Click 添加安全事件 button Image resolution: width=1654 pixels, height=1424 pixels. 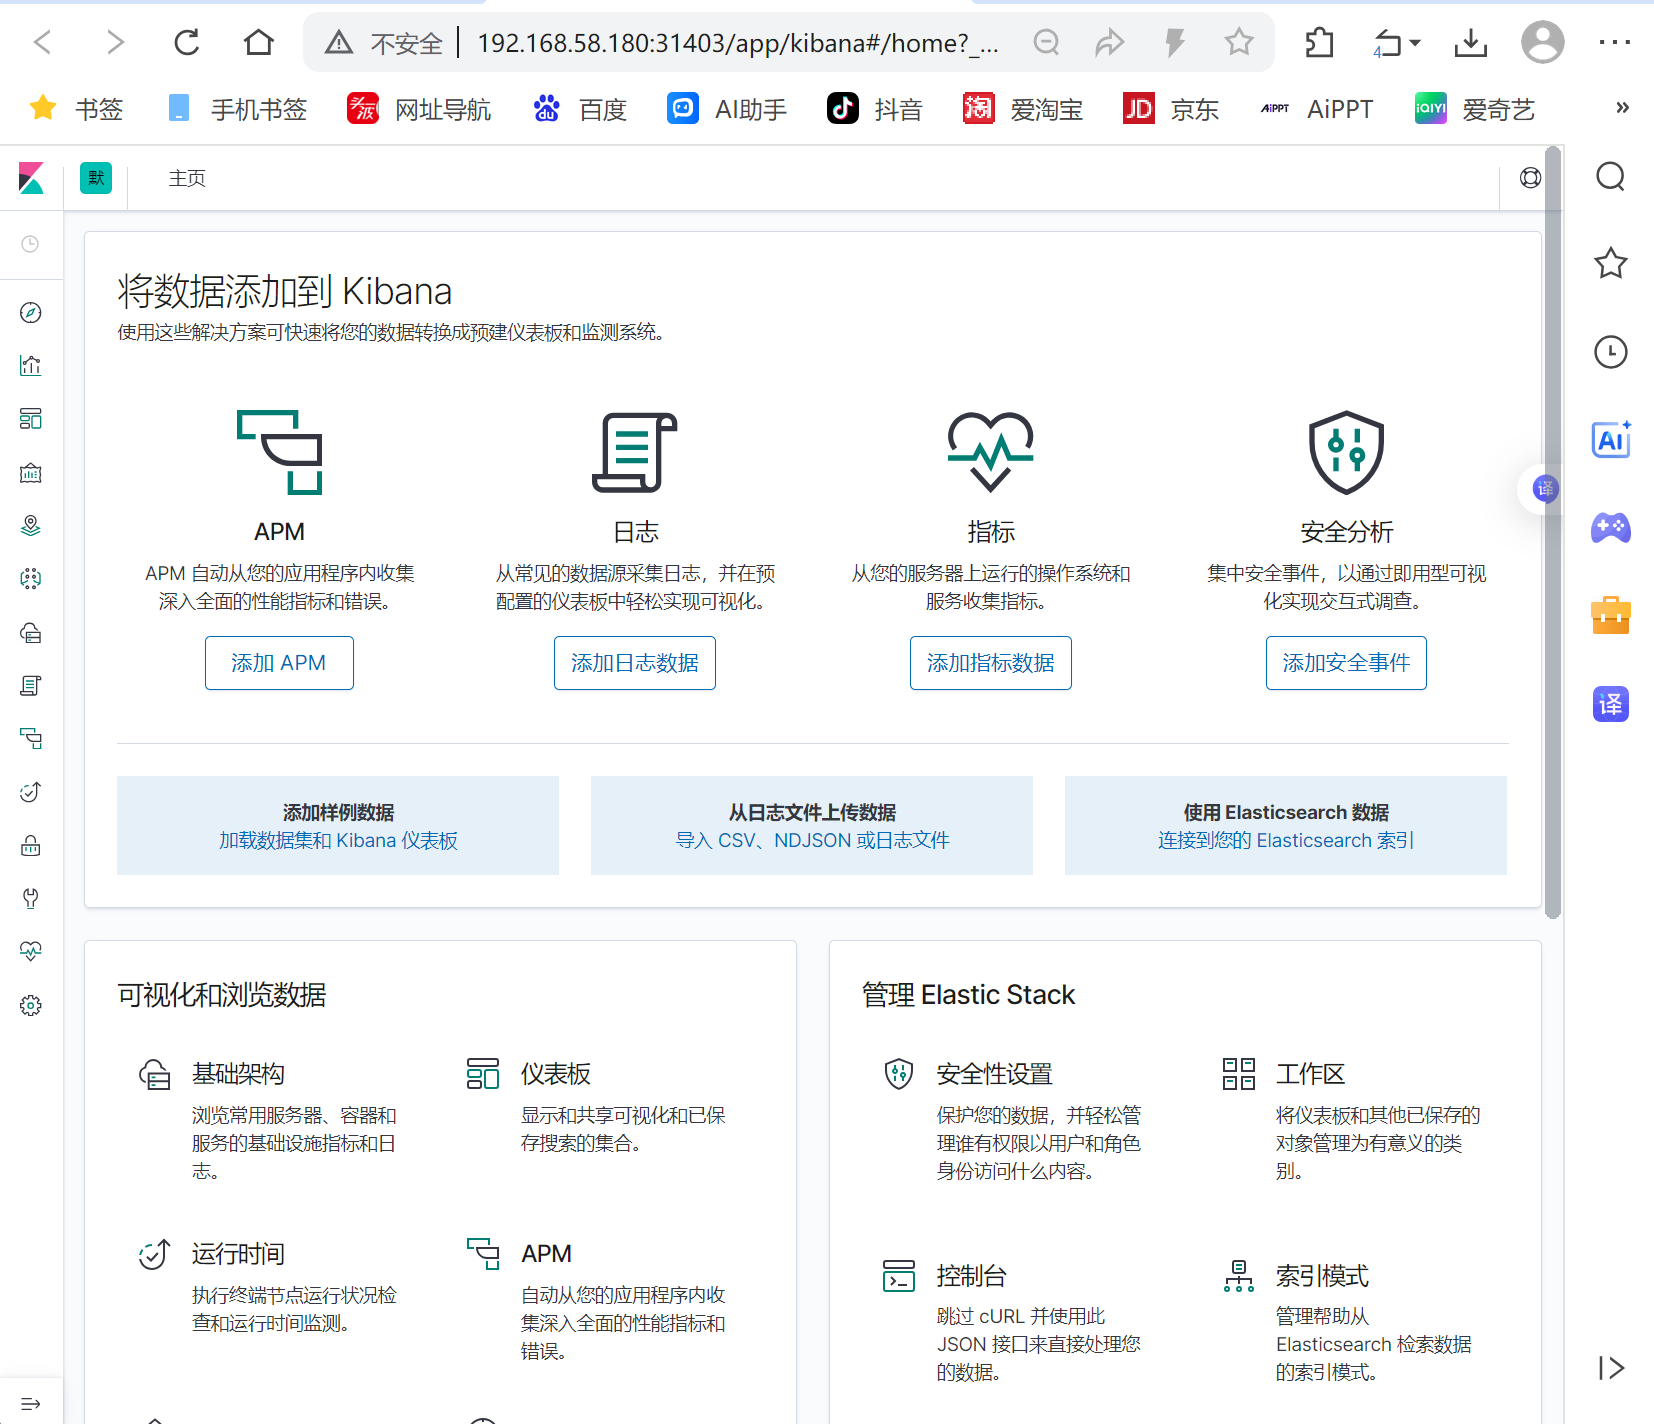click(1346, 663)
